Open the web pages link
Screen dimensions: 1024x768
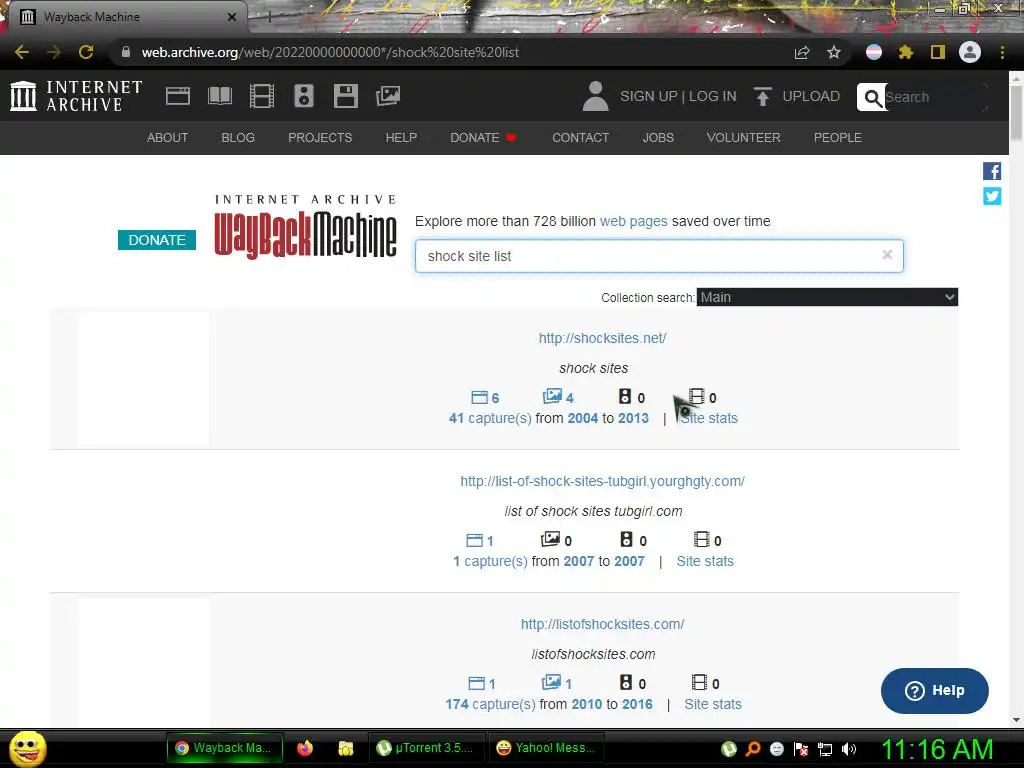633,221
